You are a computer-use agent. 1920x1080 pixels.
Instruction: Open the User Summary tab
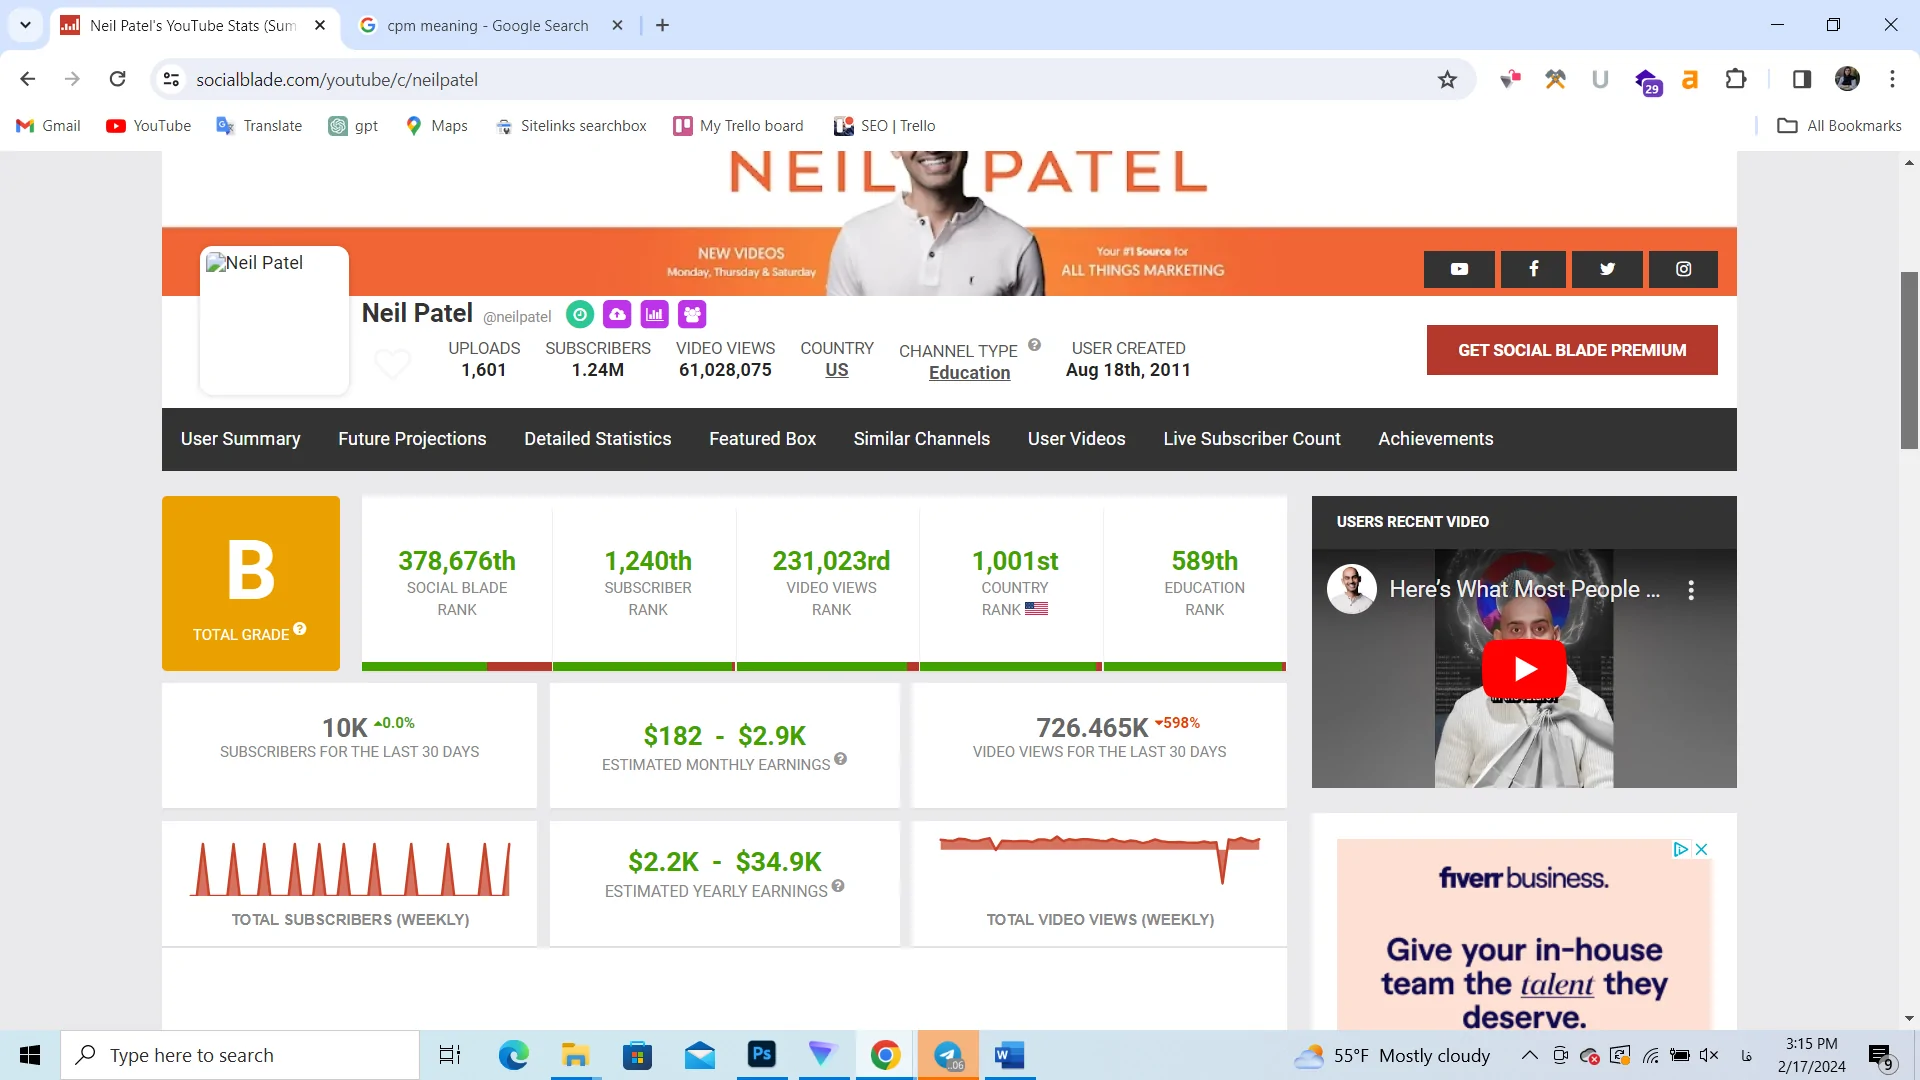[240, 439]
